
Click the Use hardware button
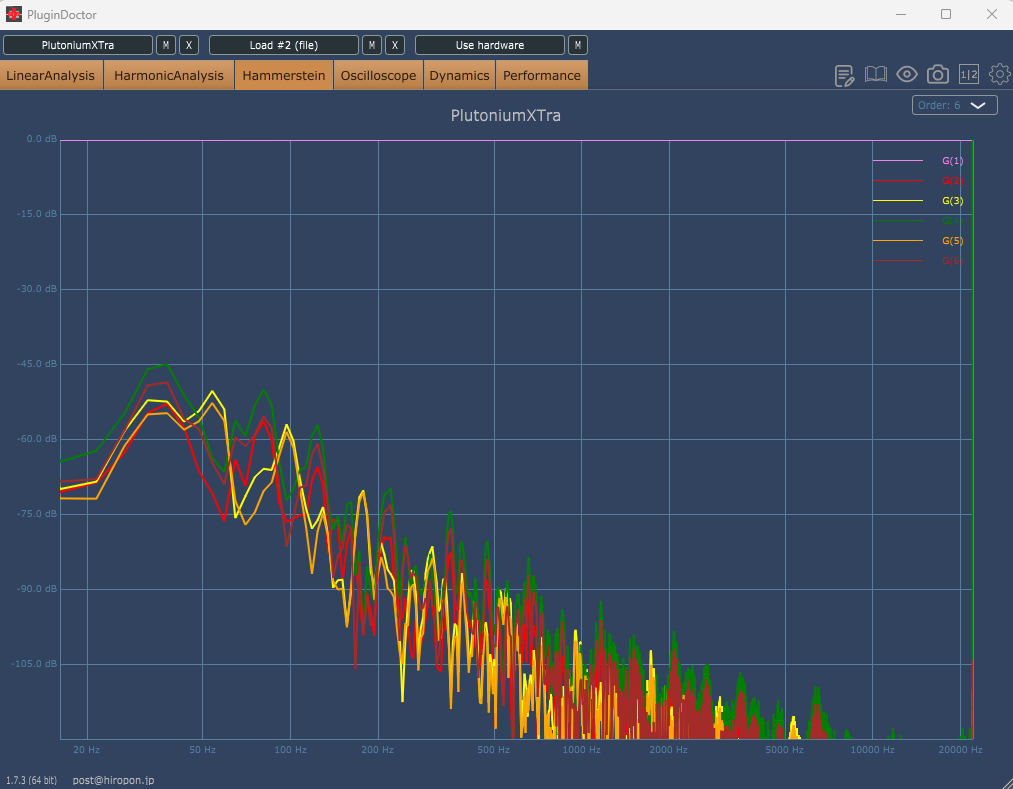[x=490, y=45]
